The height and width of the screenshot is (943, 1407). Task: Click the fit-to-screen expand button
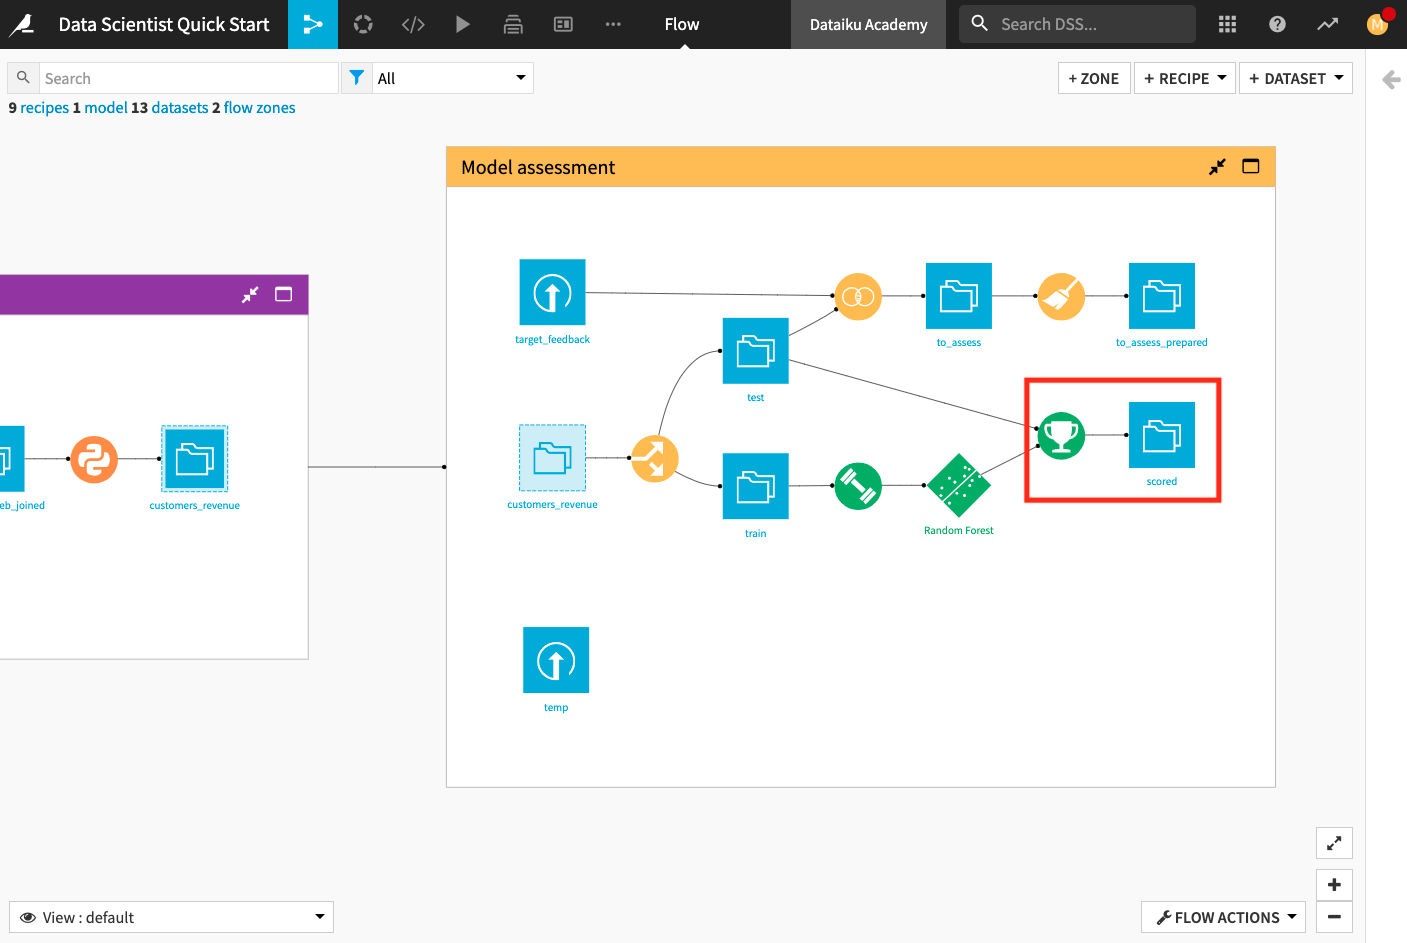tap(1334, 843)
